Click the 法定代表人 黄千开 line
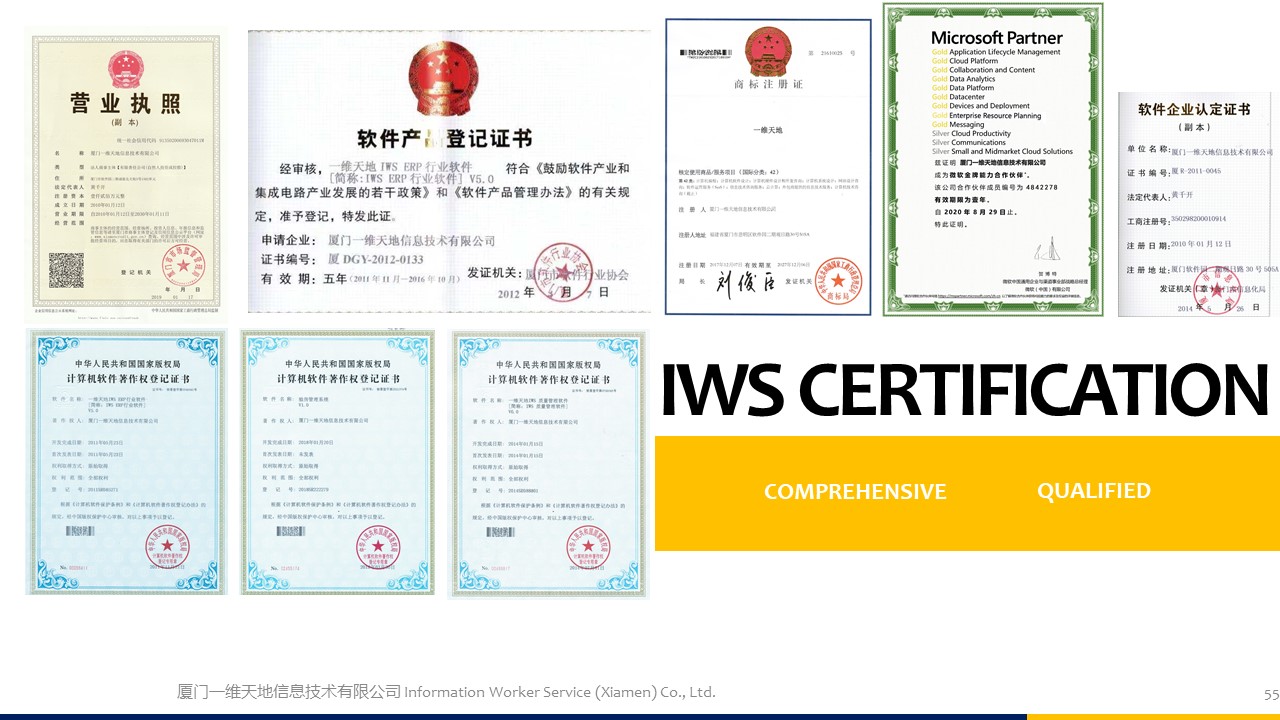Viewport: 1280px width, 720px height. pos(1161,197)
